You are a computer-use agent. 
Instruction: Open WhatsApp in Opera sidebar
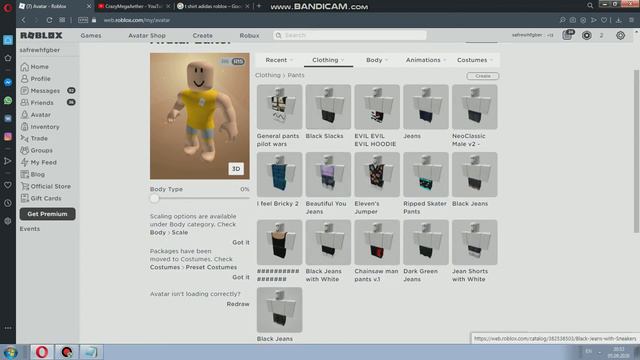pos(8,100)
